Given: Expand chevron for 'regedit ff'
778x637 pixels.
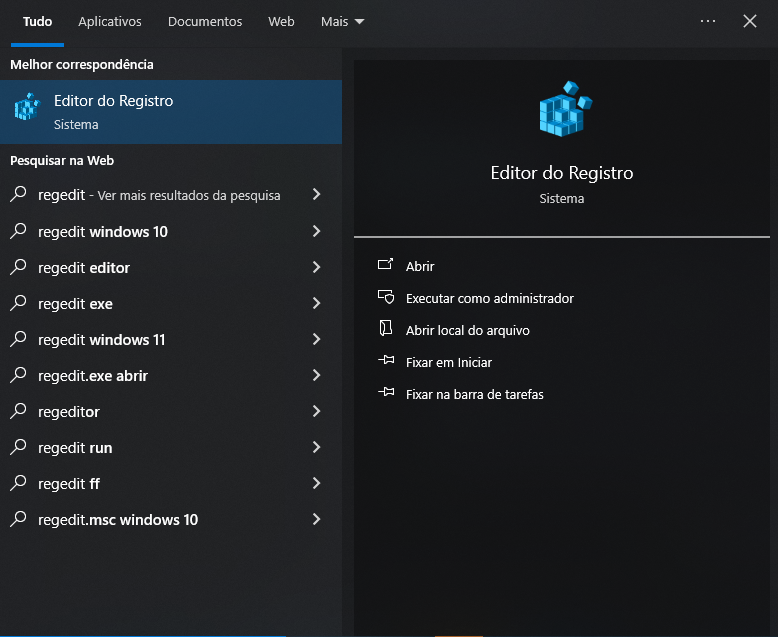Looking at the screenshot, I should point(317,483).
